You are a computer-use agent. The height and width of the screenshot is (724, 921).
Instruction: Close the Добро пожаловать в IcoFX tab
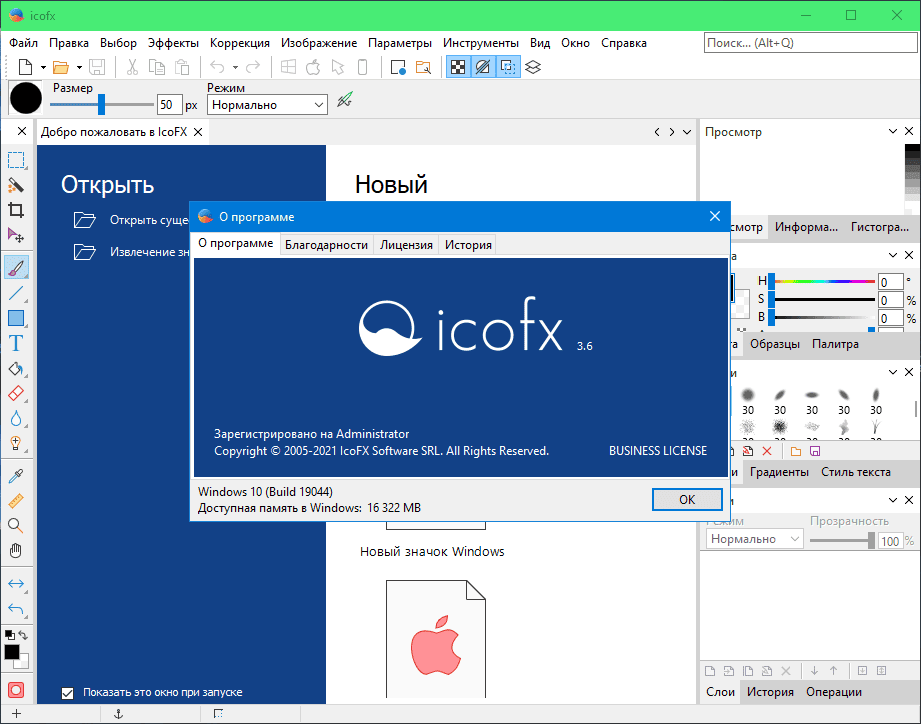point(199,132)
